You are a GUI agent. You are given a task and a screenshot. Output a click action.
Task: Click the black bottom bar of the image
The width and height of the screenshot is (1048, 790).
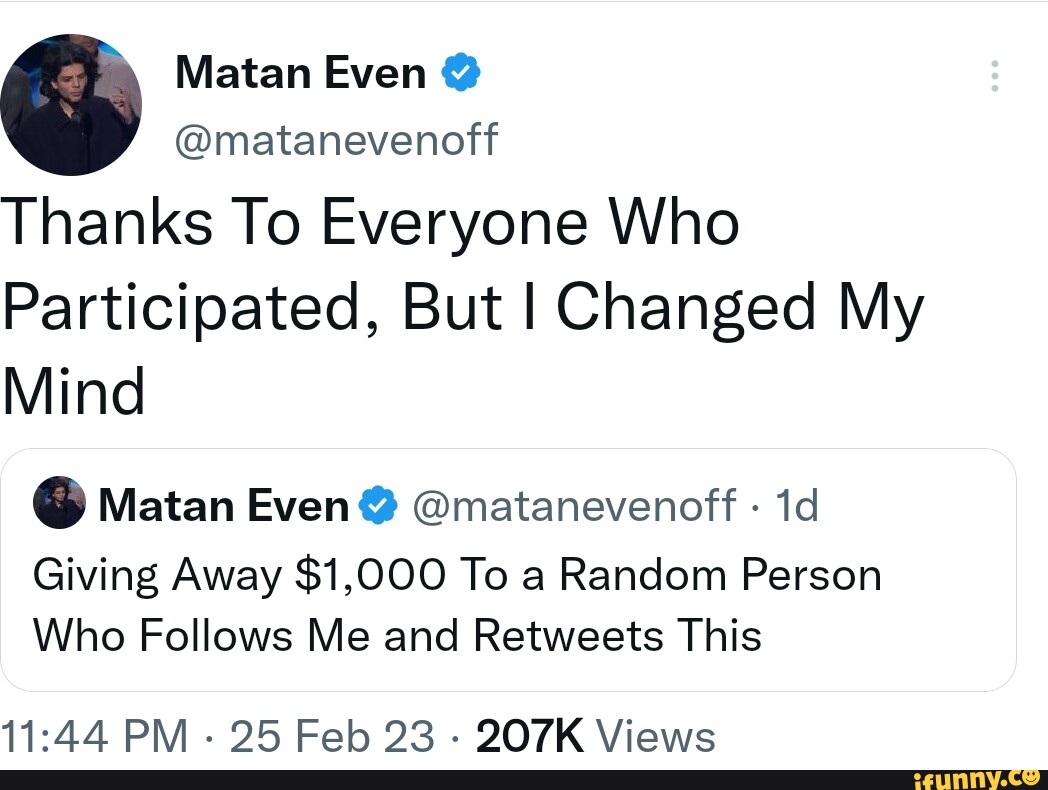pos(400,780)
